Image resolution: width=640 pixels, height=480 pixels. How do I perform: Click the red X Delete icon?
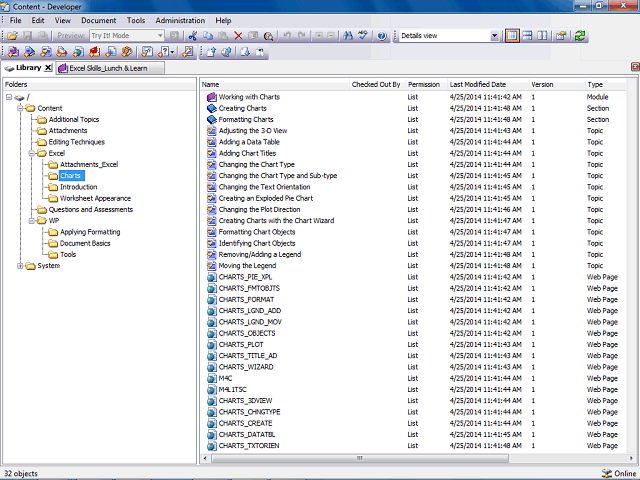238,36
